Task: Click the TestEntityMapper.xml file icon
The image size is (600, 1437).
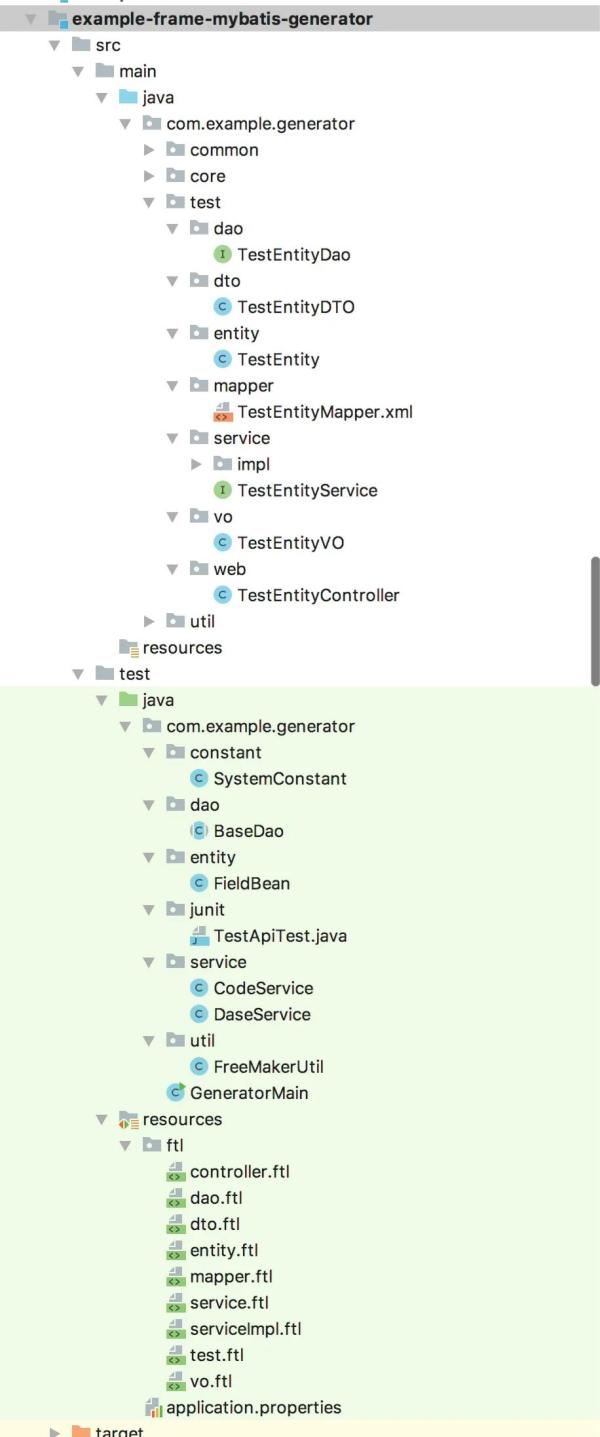Action: coord(223,412)
